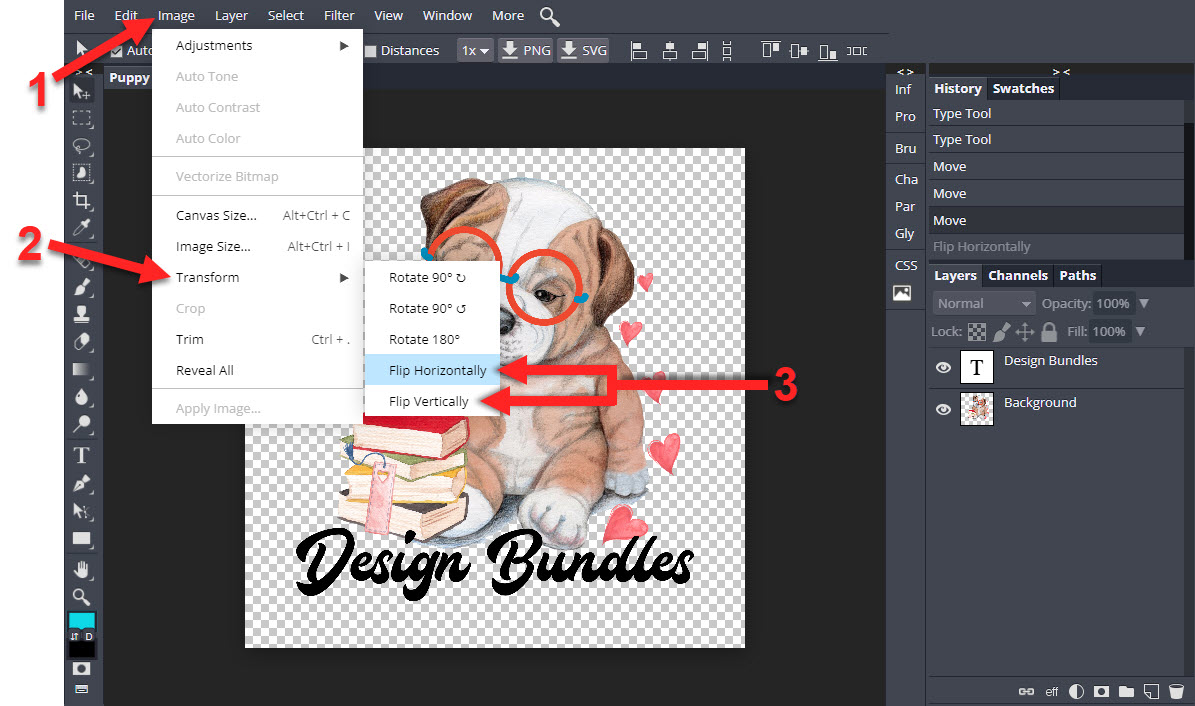Choose Flip Vertically
Screen dimensions: 1195x706
coord(432,401)
